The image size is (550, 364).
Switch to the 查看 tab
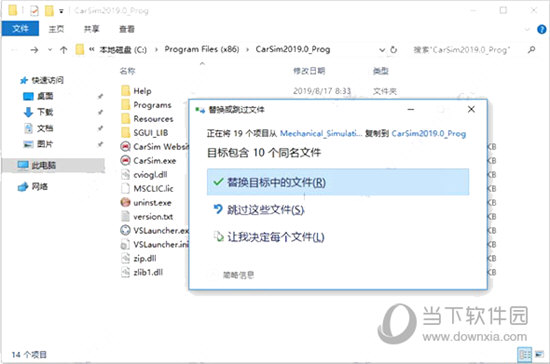127,29
